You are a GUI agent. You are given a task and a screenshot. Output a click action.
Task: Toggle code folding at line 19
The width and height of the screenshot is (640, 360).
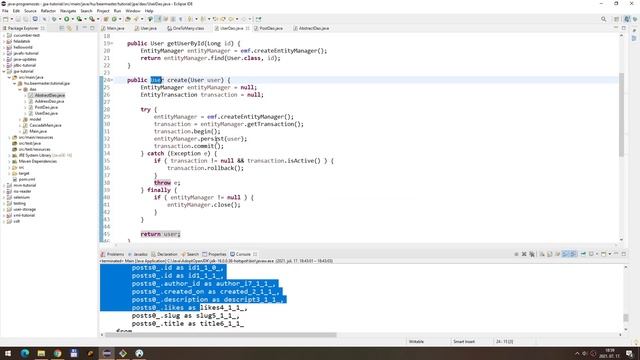click(112, 43)
